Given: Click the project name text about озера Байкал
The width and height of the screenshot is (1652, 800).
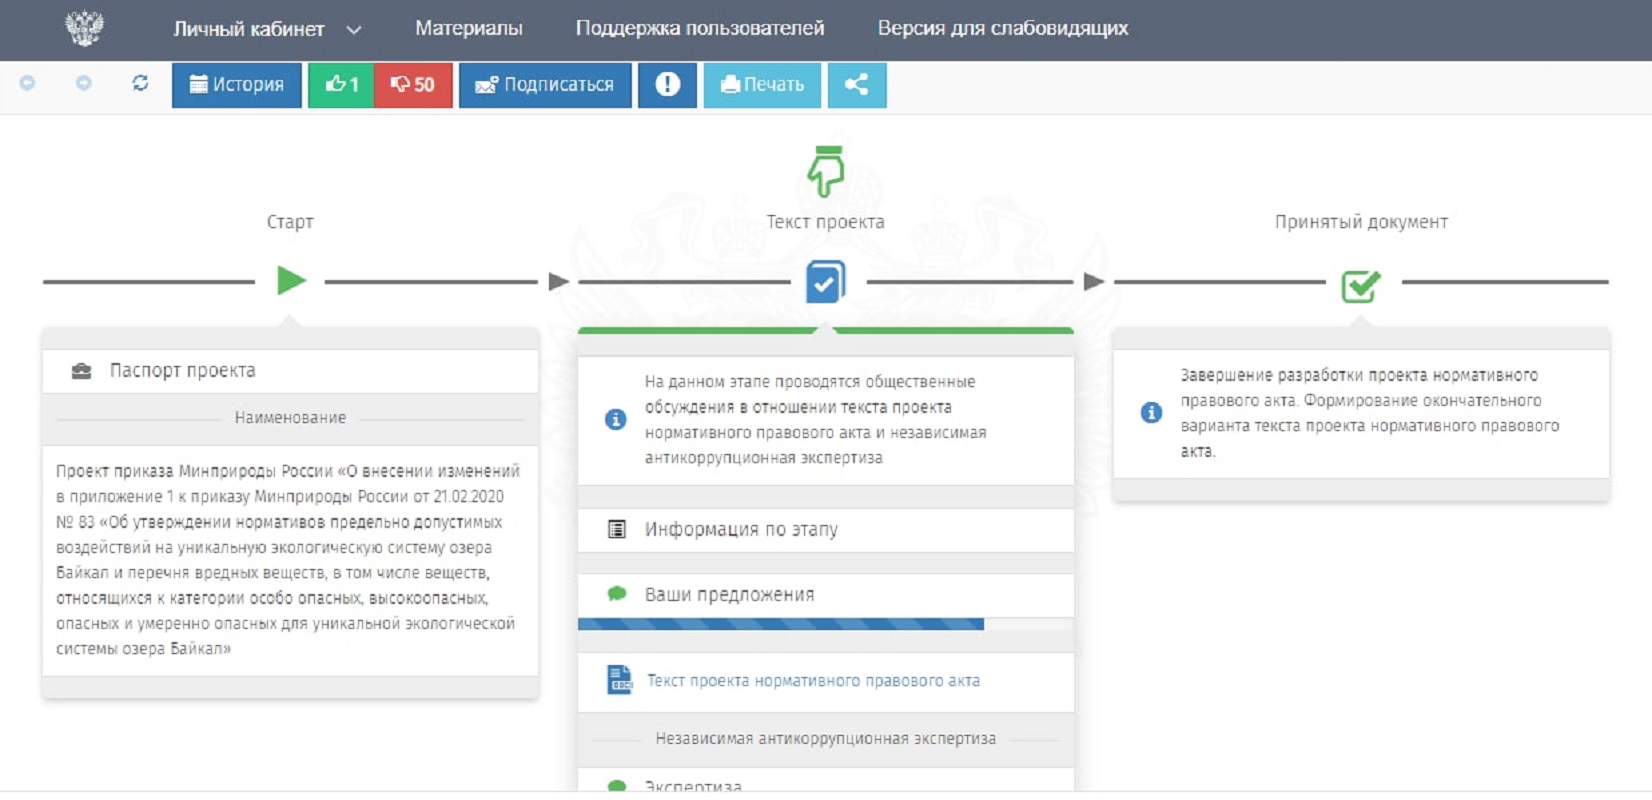Looking at the screenshot, I should [x=288, y=560].
